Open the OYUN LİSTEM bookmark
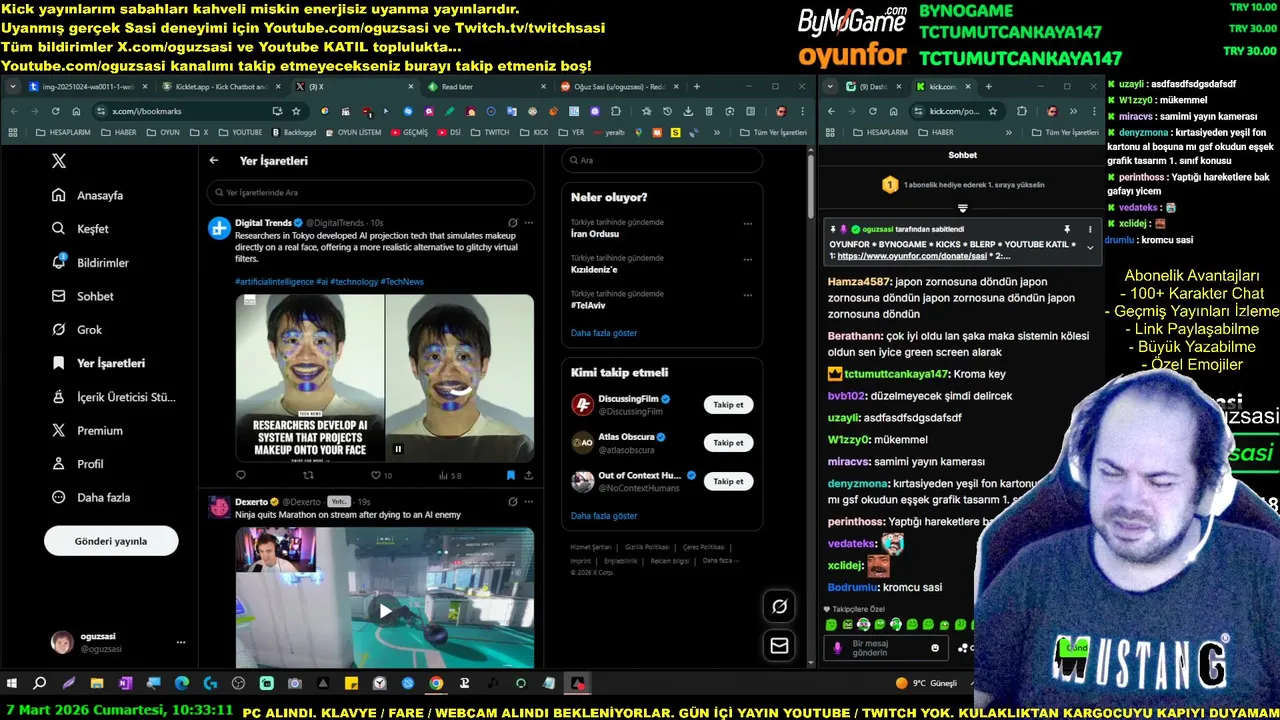This screenshot has height=720, width=1280. (352, 132)
